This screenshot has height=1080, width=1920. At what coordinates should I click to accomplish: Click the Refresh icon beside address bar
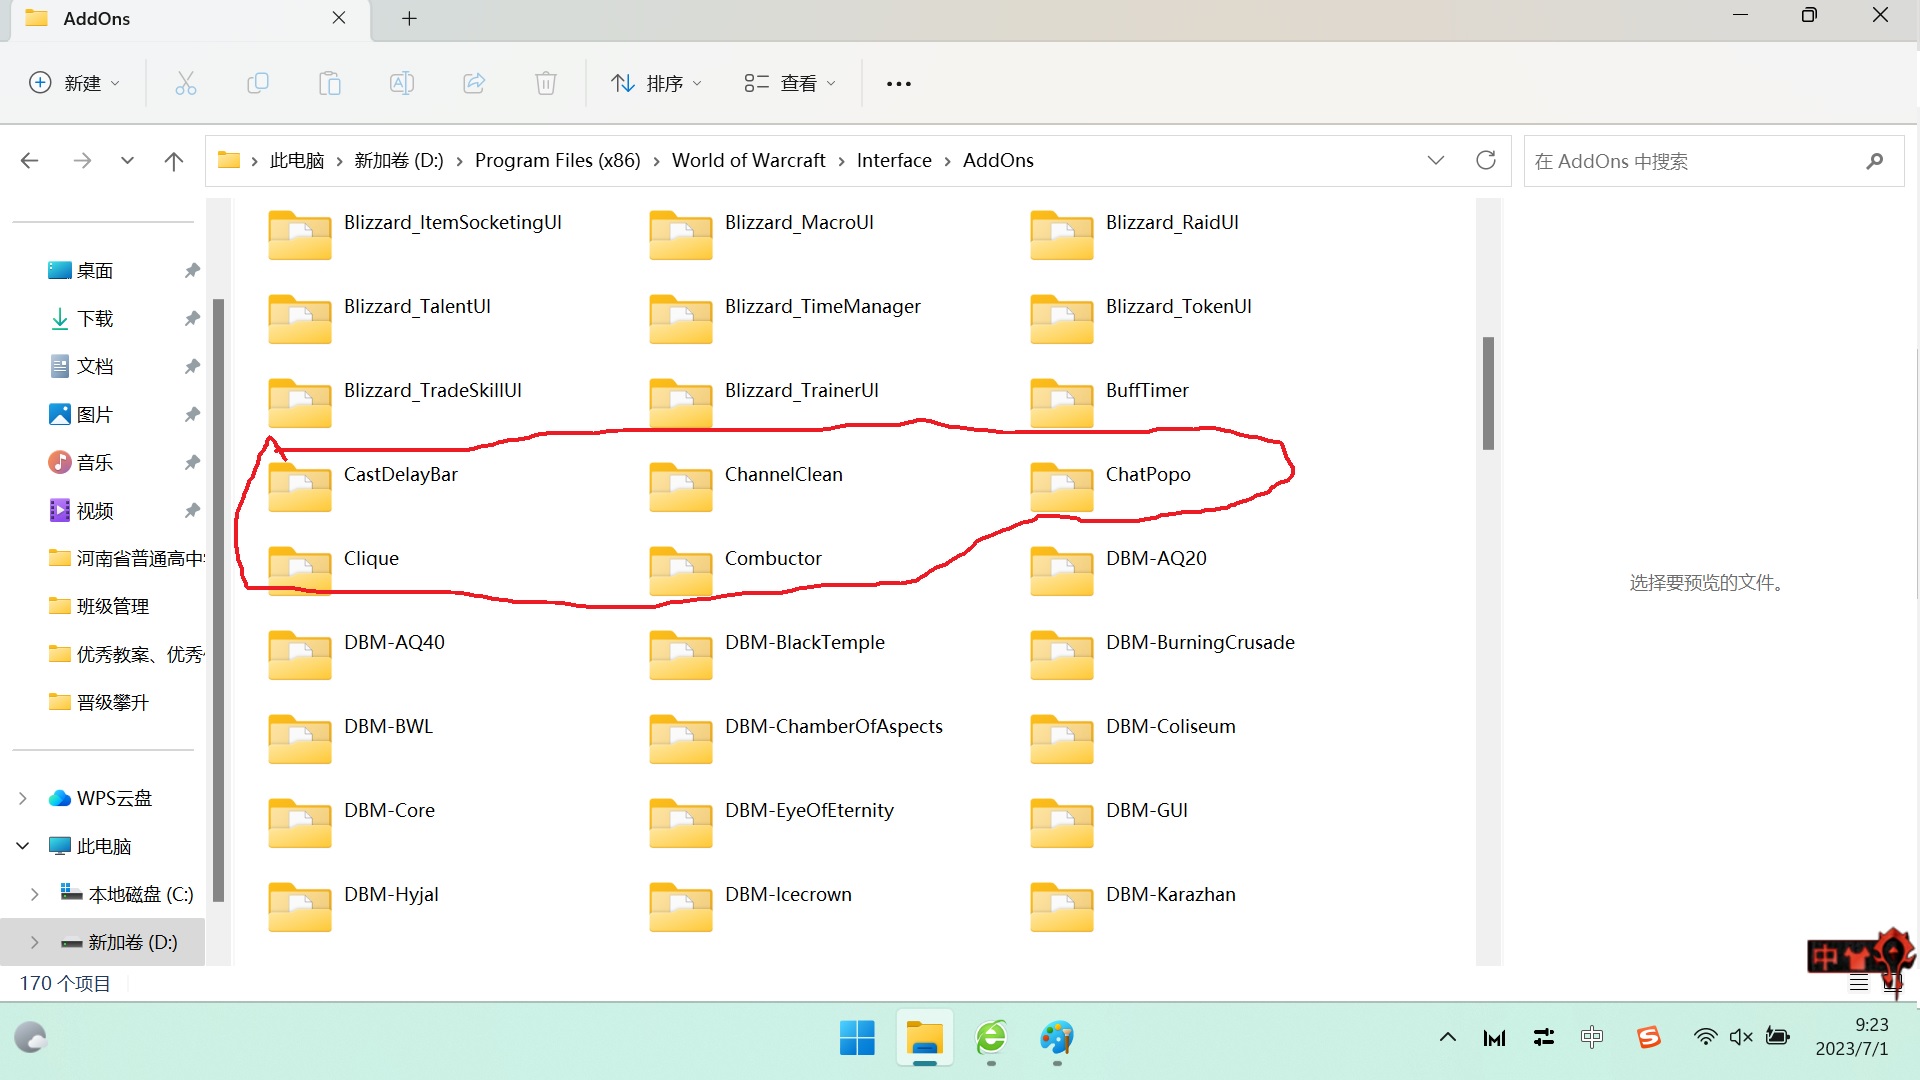tap(1486, 160)
